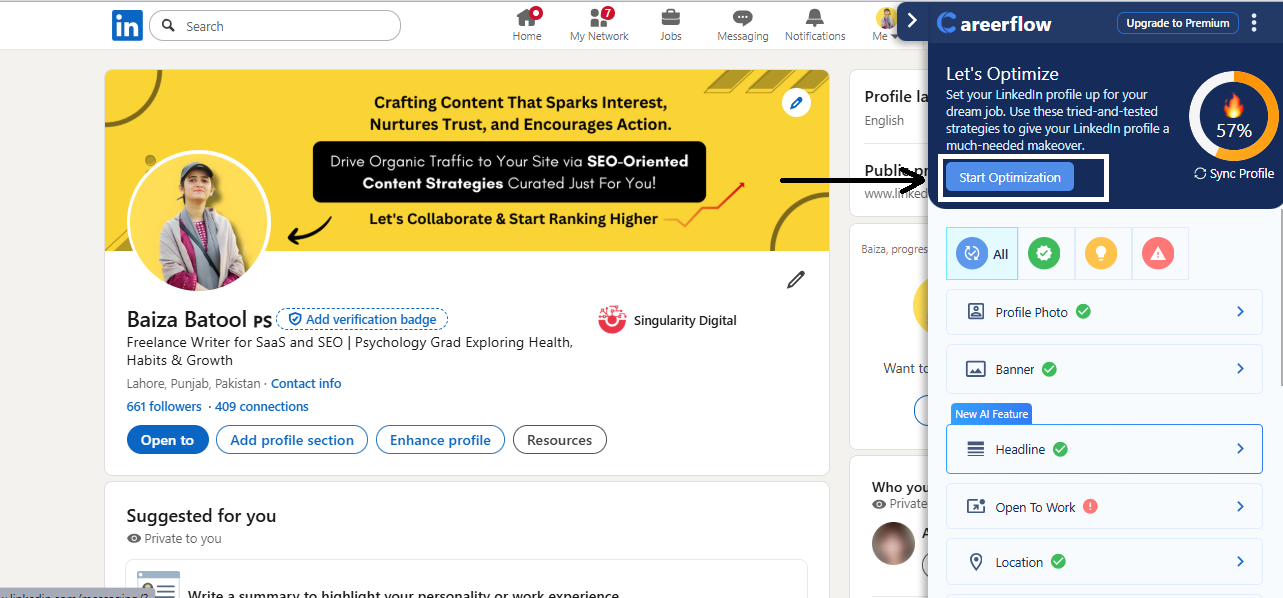Click Open To Work section icon

pos(976,507)
